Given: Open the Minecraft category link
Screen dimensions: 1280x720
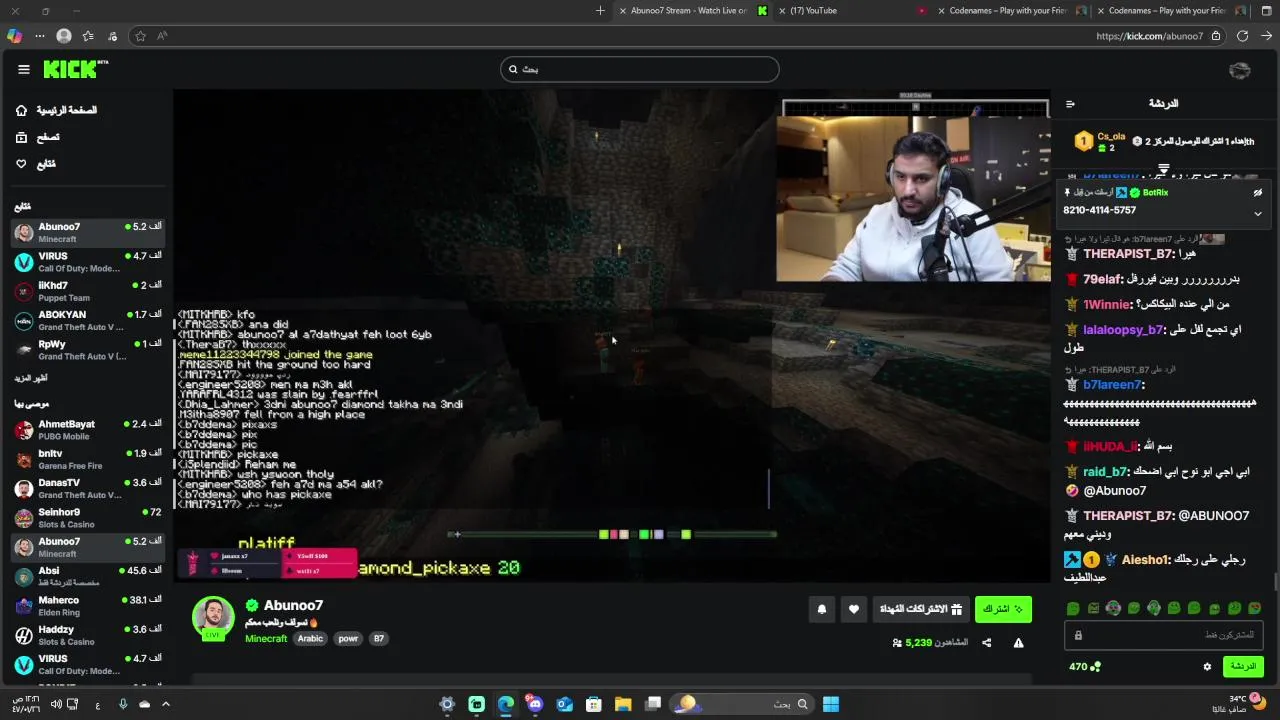Looking at the screenshot, I should pos(266,638).
